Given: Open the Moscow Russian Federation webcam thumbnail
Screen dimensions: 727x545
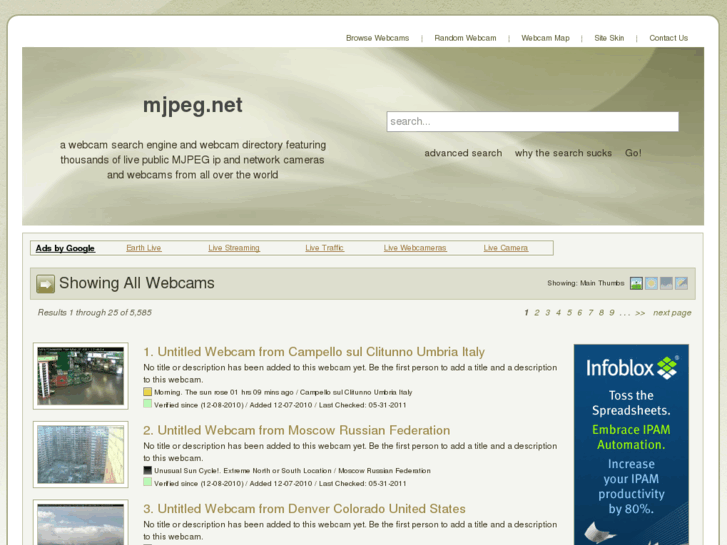Looking at the screenshot, I should (81, 455).
